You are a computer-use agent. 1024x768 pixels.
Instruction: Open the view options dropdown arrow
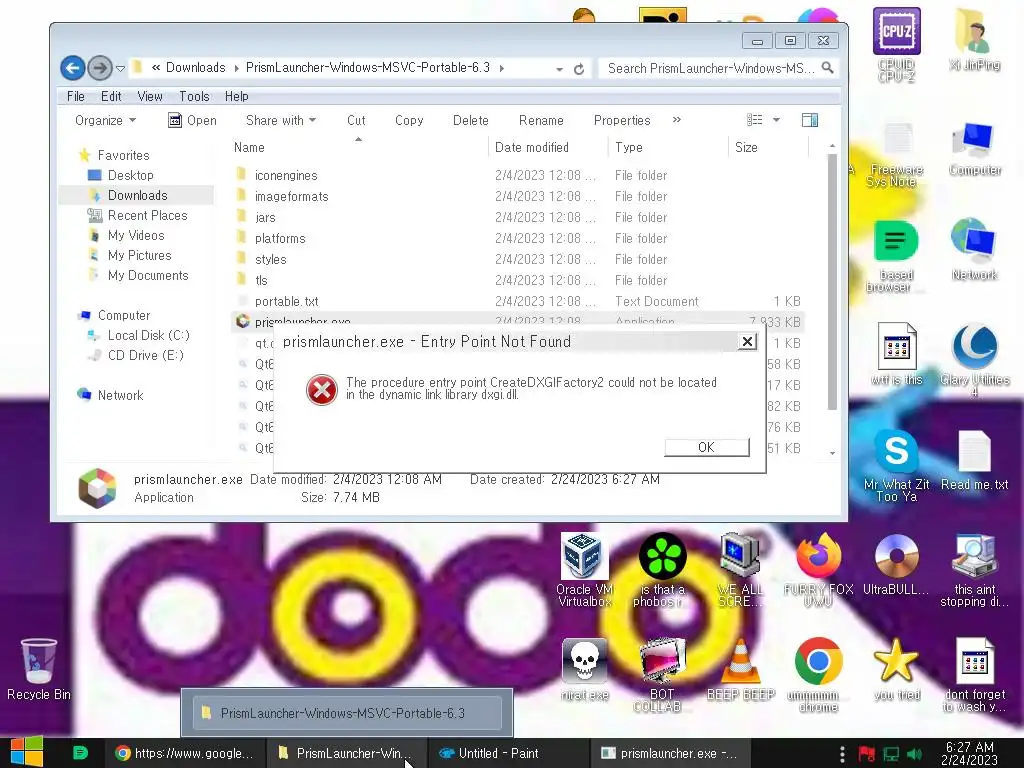point(776,120)
